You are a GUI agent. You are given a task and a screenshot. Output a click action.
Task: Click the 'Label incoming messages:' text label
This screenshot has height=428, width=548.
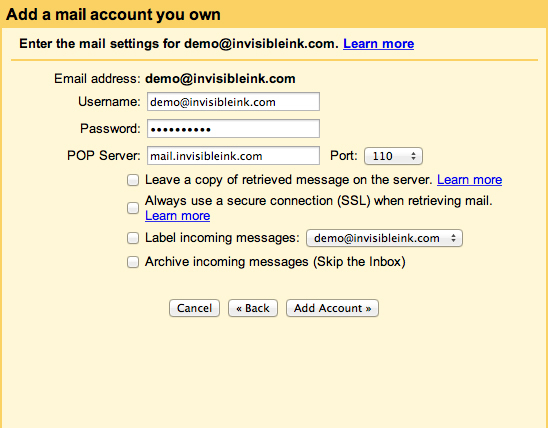[x=222, y=238]
